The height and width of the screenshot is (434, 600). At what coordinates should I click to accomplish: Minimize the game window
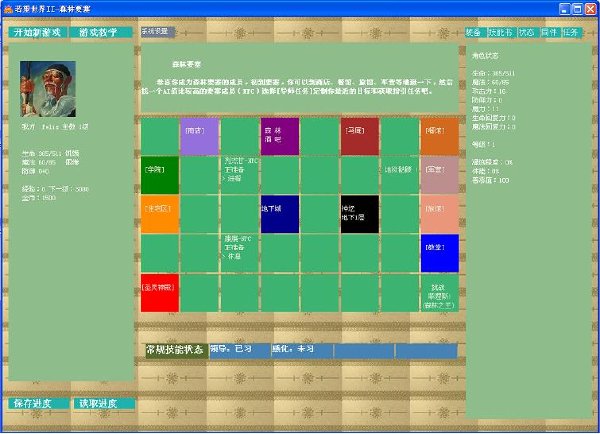[564, 9]
